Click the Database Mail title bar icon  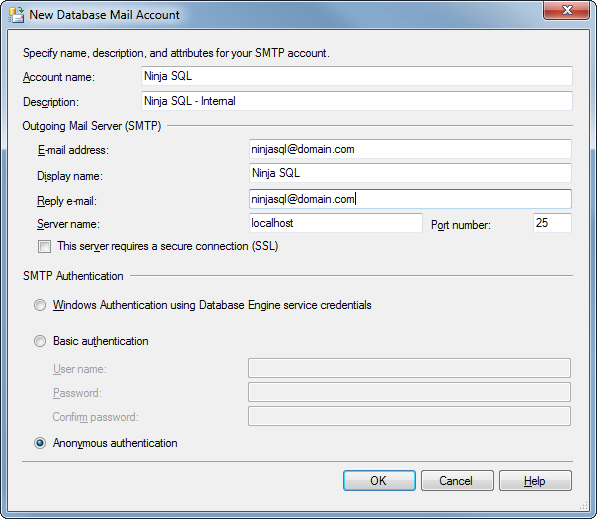[16, 14]
